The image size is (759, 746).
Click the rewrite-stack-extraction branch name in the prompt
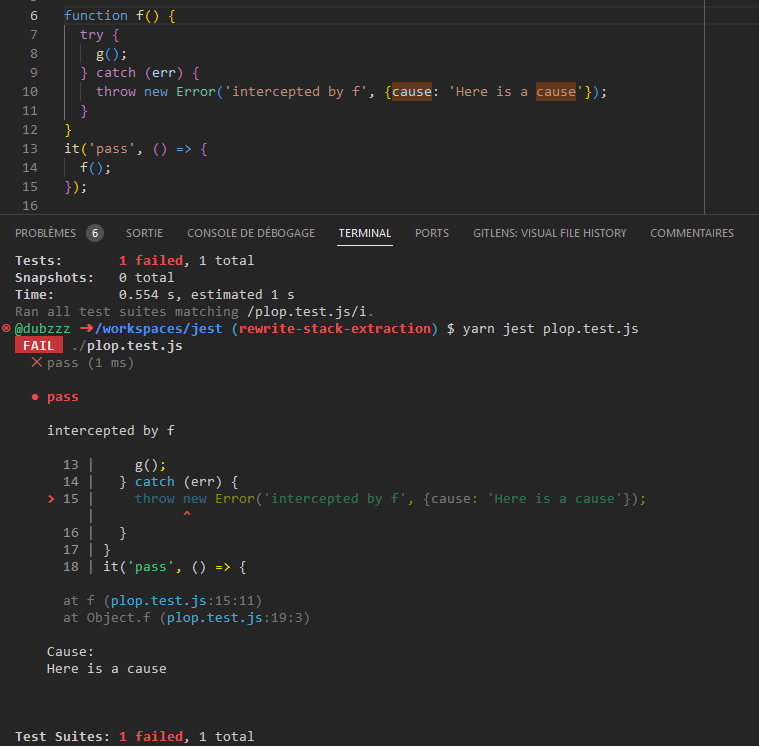[330, 329]
